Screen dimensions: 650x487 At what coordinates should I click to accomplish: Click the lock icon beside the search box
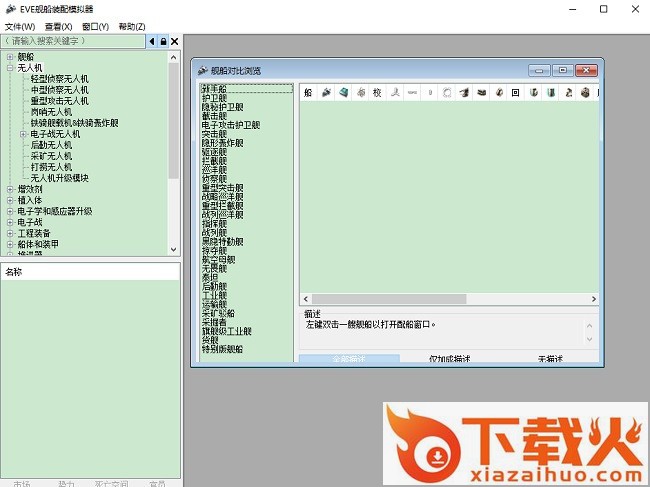coord(163,41)
